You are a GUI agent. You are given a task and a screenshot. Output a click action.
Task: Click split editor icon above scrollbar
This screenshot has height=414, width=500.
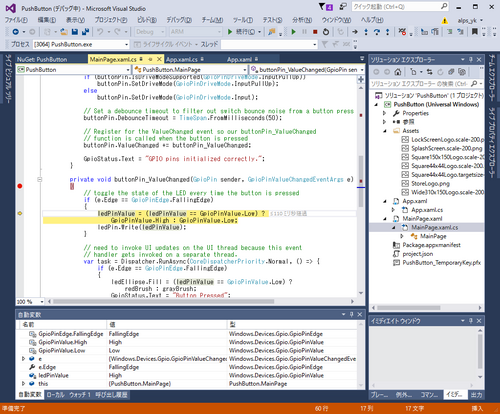point(361,79)
